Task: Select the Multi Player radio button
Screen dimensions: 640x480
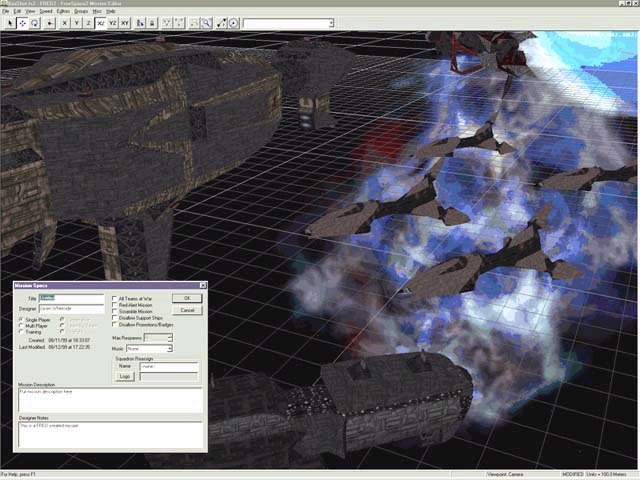Action: pyautogui.click(x=21, y=325)
